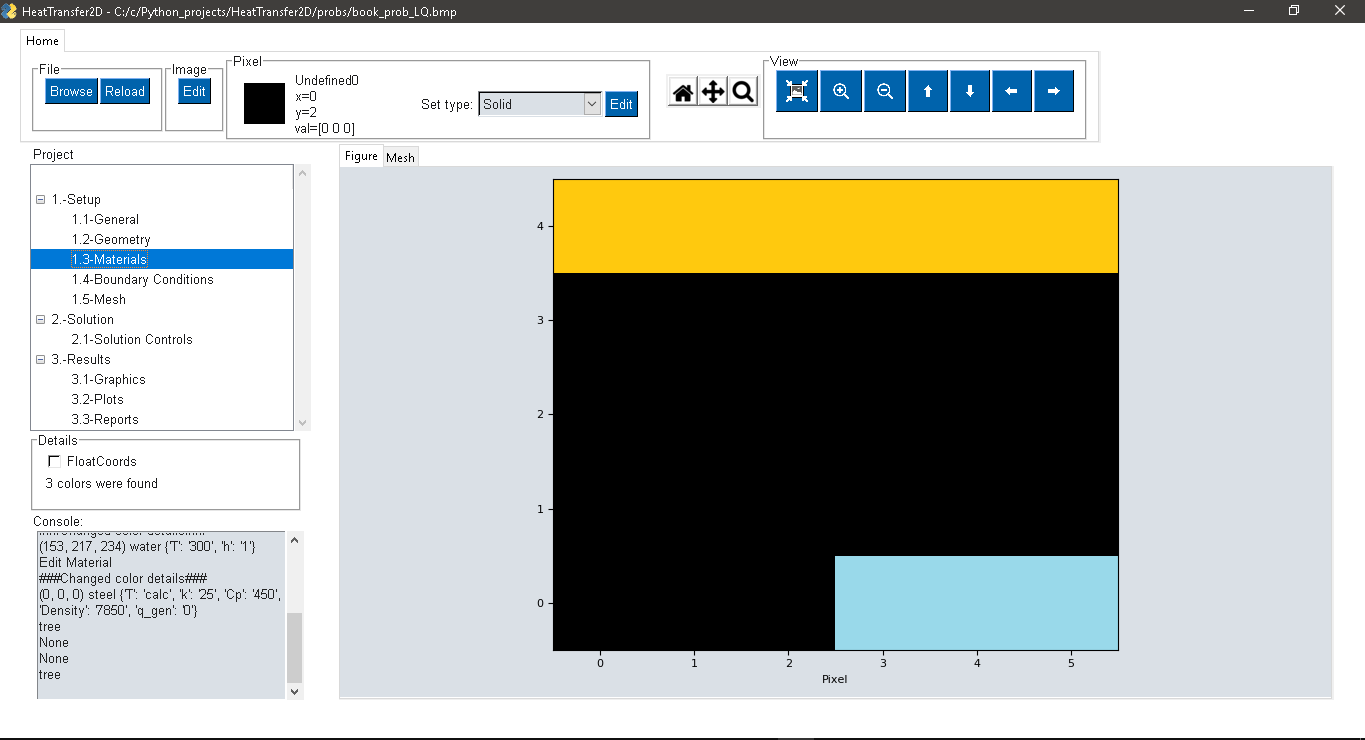Activate the pan move-arrows tool
The image size is (1365, 740).
713,92
